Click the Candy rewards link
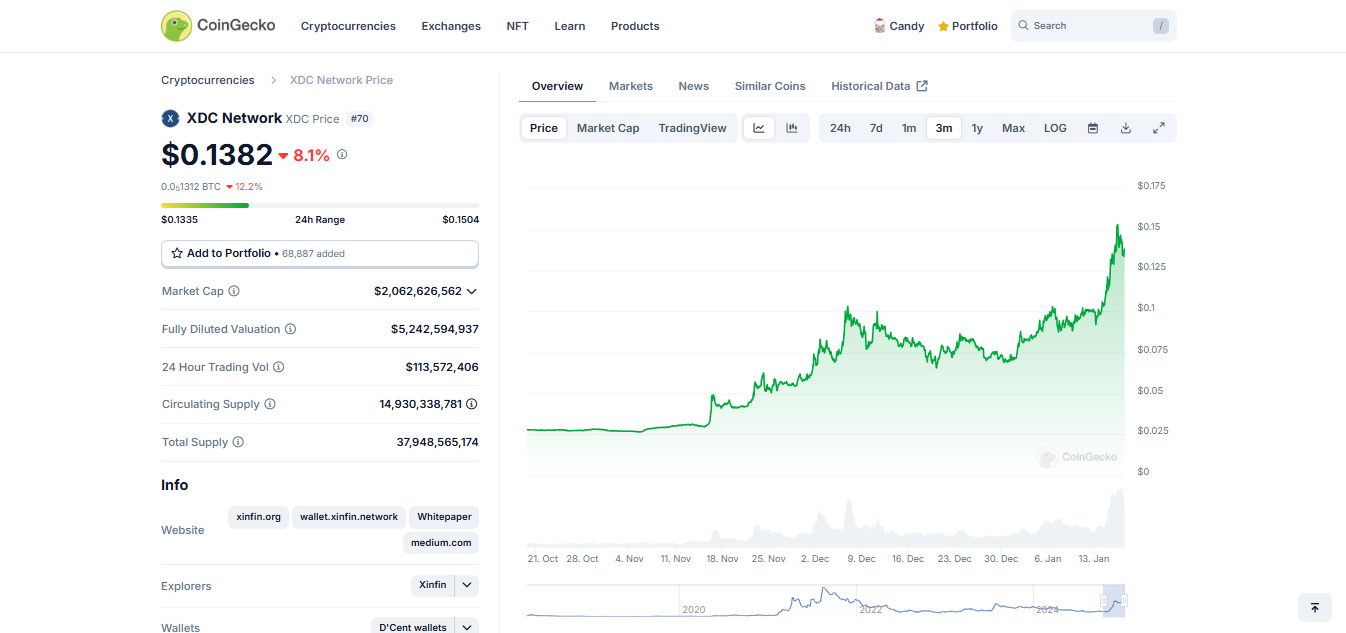Screen dimensions: 1346x633 click(898, 26)
